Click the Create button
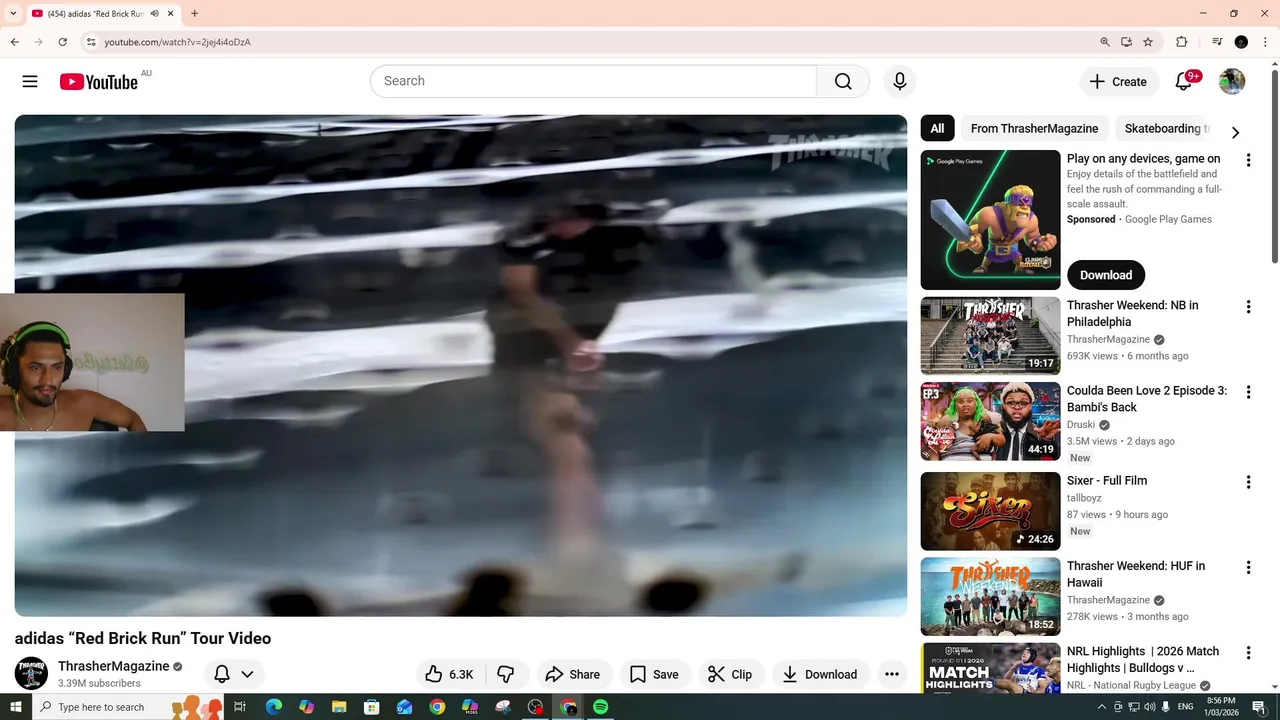Screen dimensions: 1280x720 [1119, 82]
